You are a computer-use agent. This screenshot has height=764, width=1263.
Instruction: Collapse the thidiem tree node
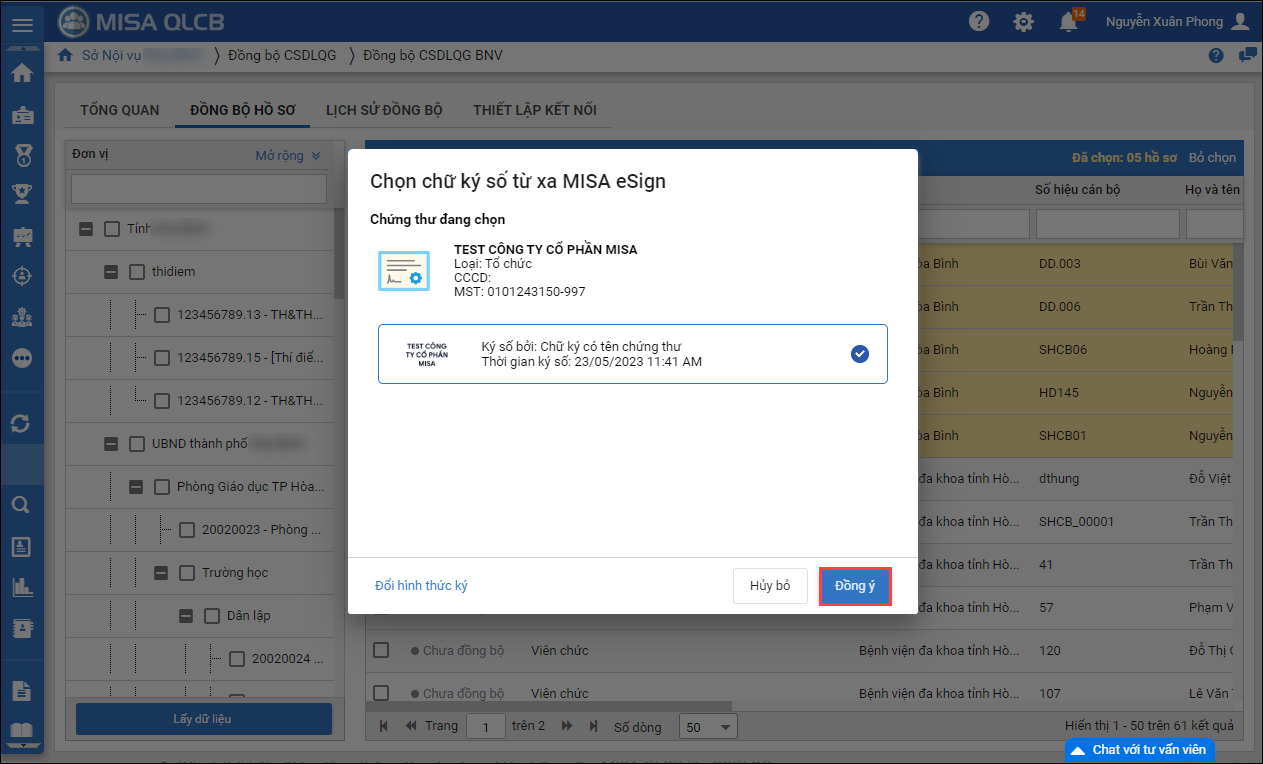point(111,272)
